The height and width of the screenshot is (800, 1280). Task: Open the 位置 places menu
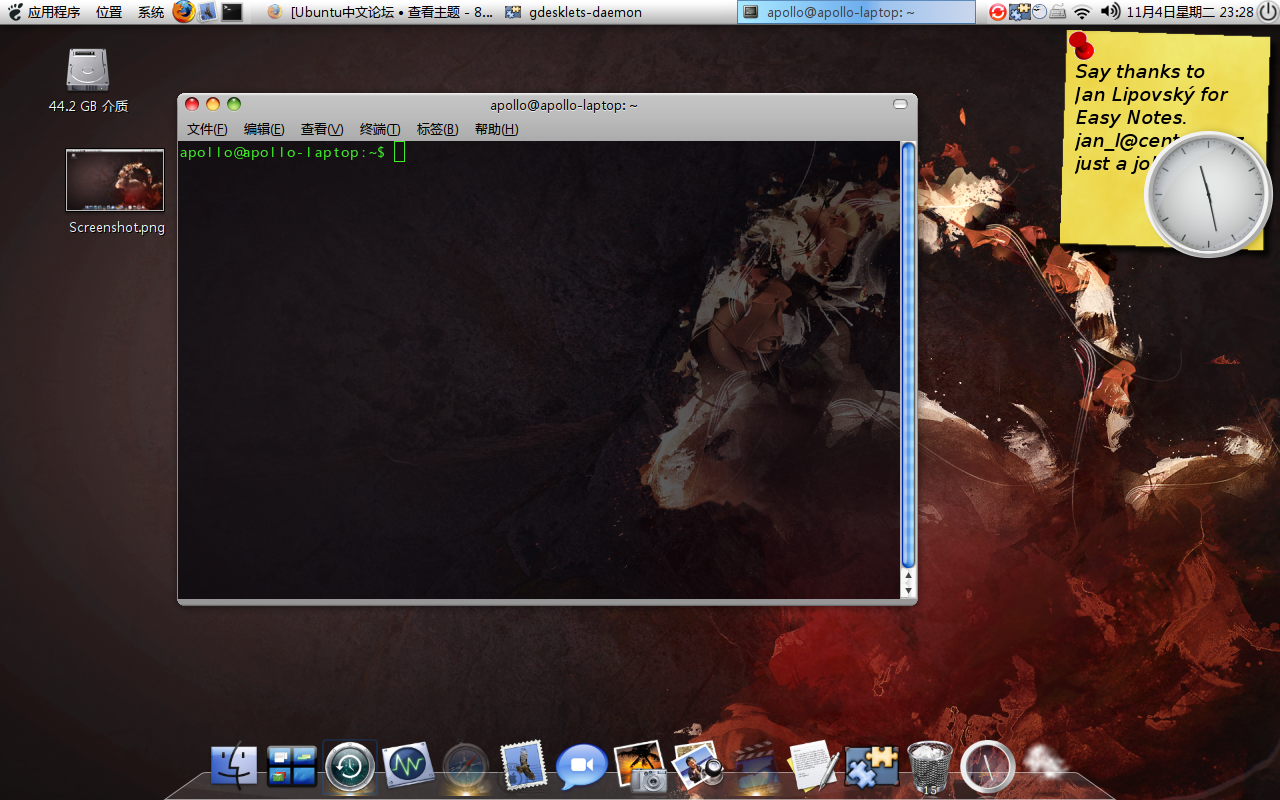coord(109,12)
